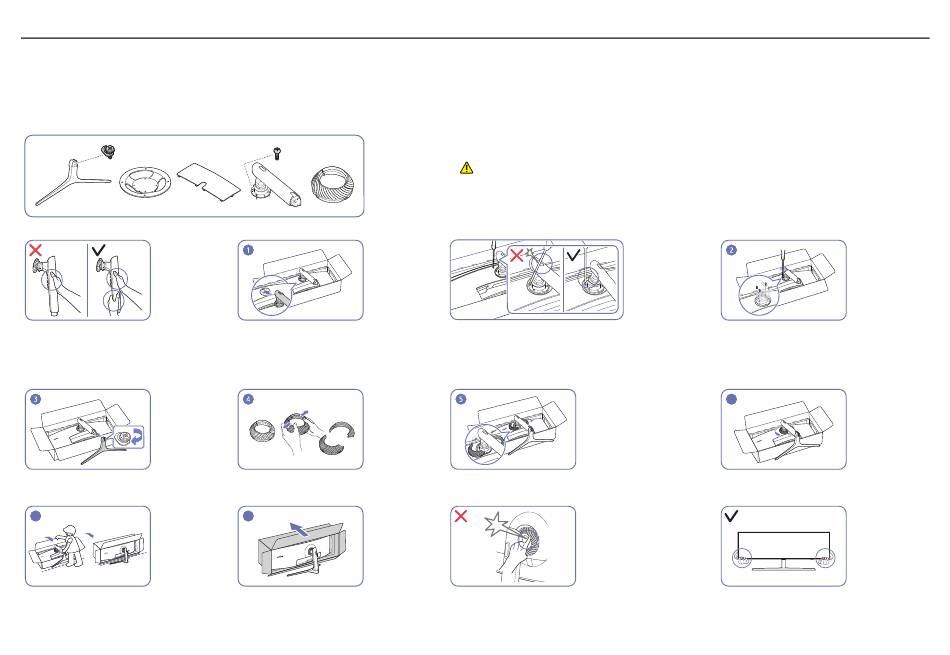Click the step 2 numbered circle
The height and width of the screenshot is (655, 950).
[x=731, y=250]
